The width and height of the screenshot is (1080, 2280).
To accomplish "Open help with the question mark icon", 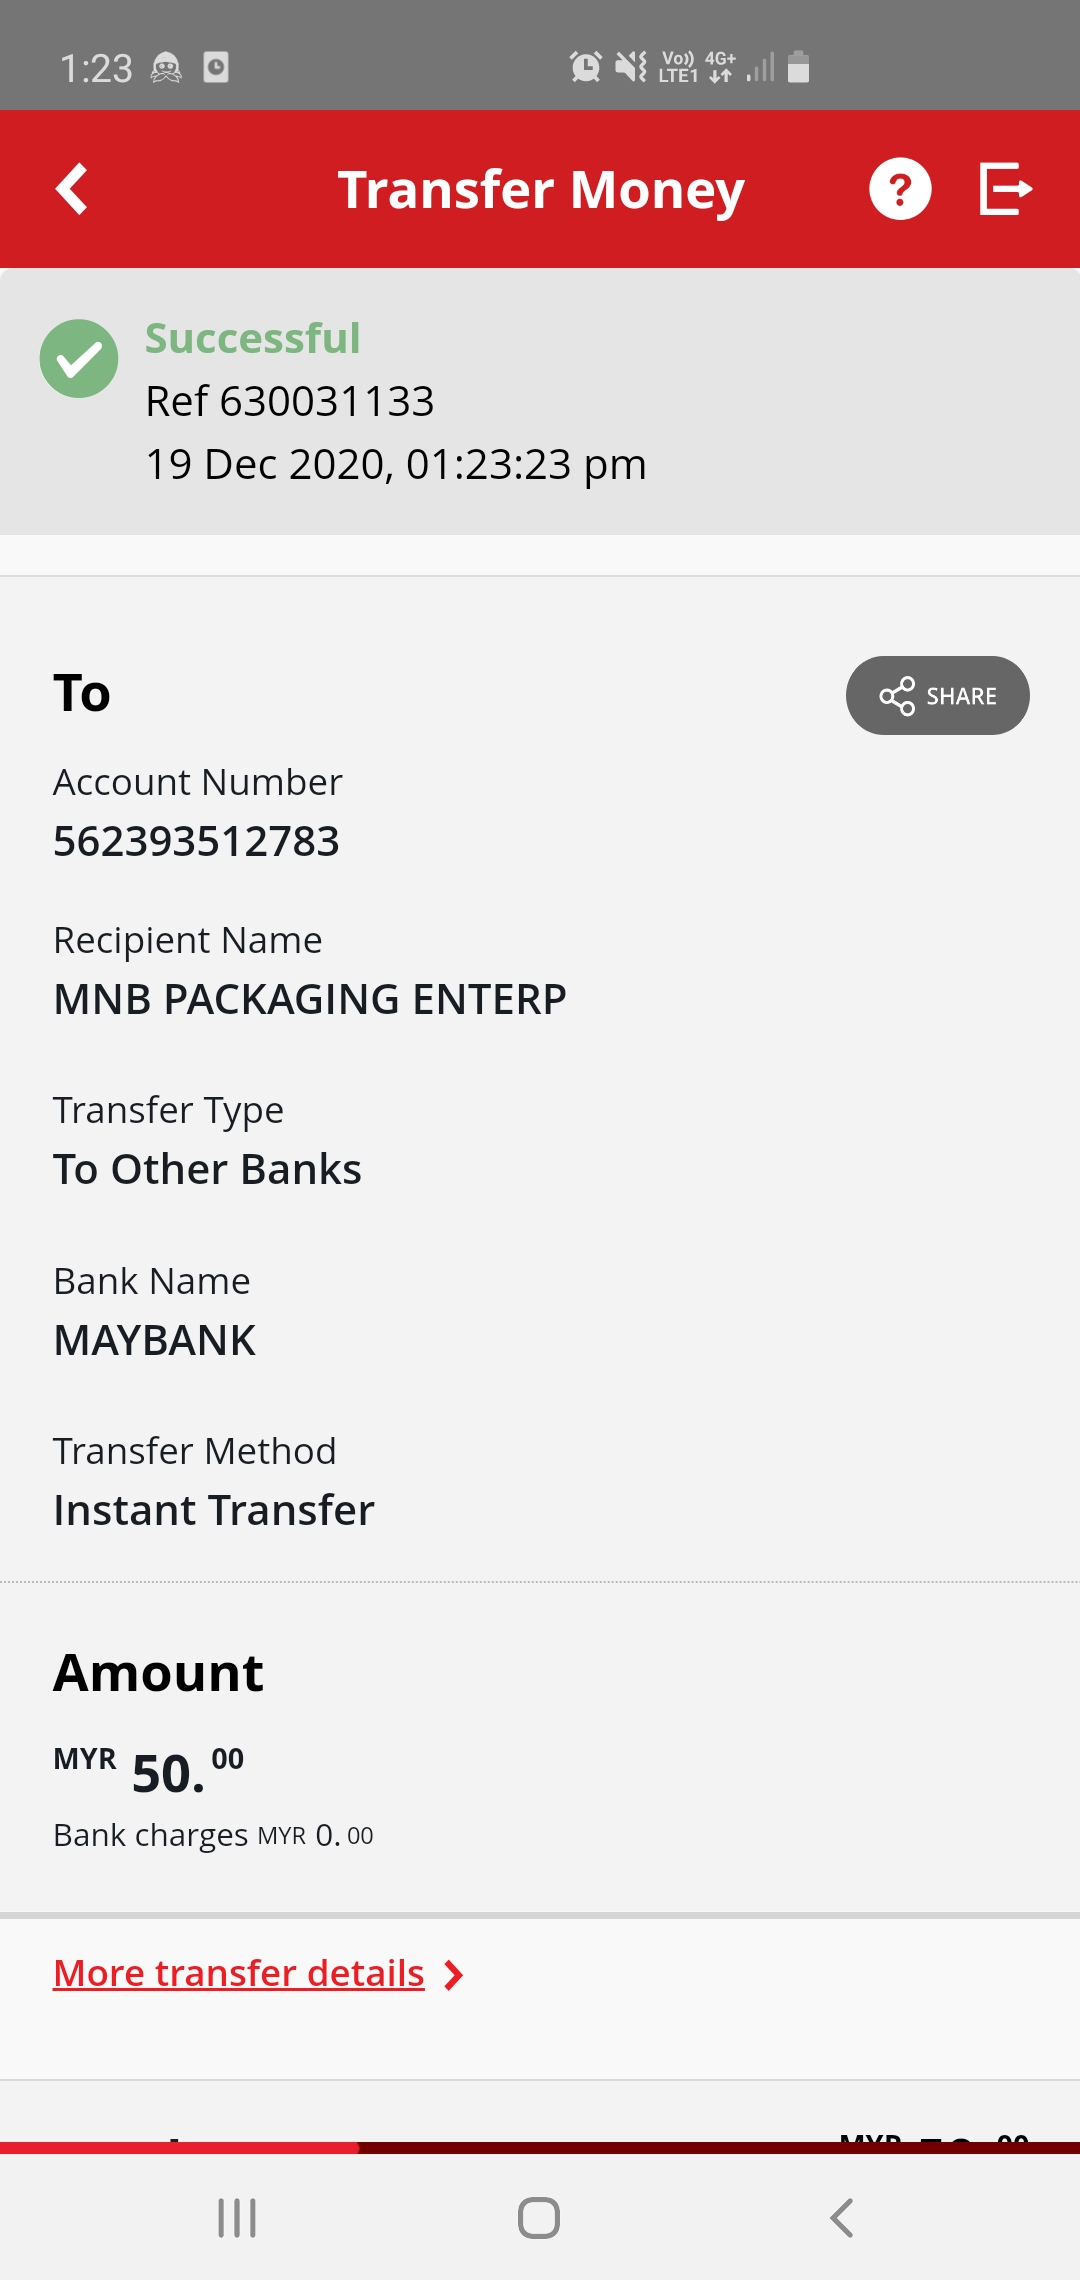I will coord(900,189).
